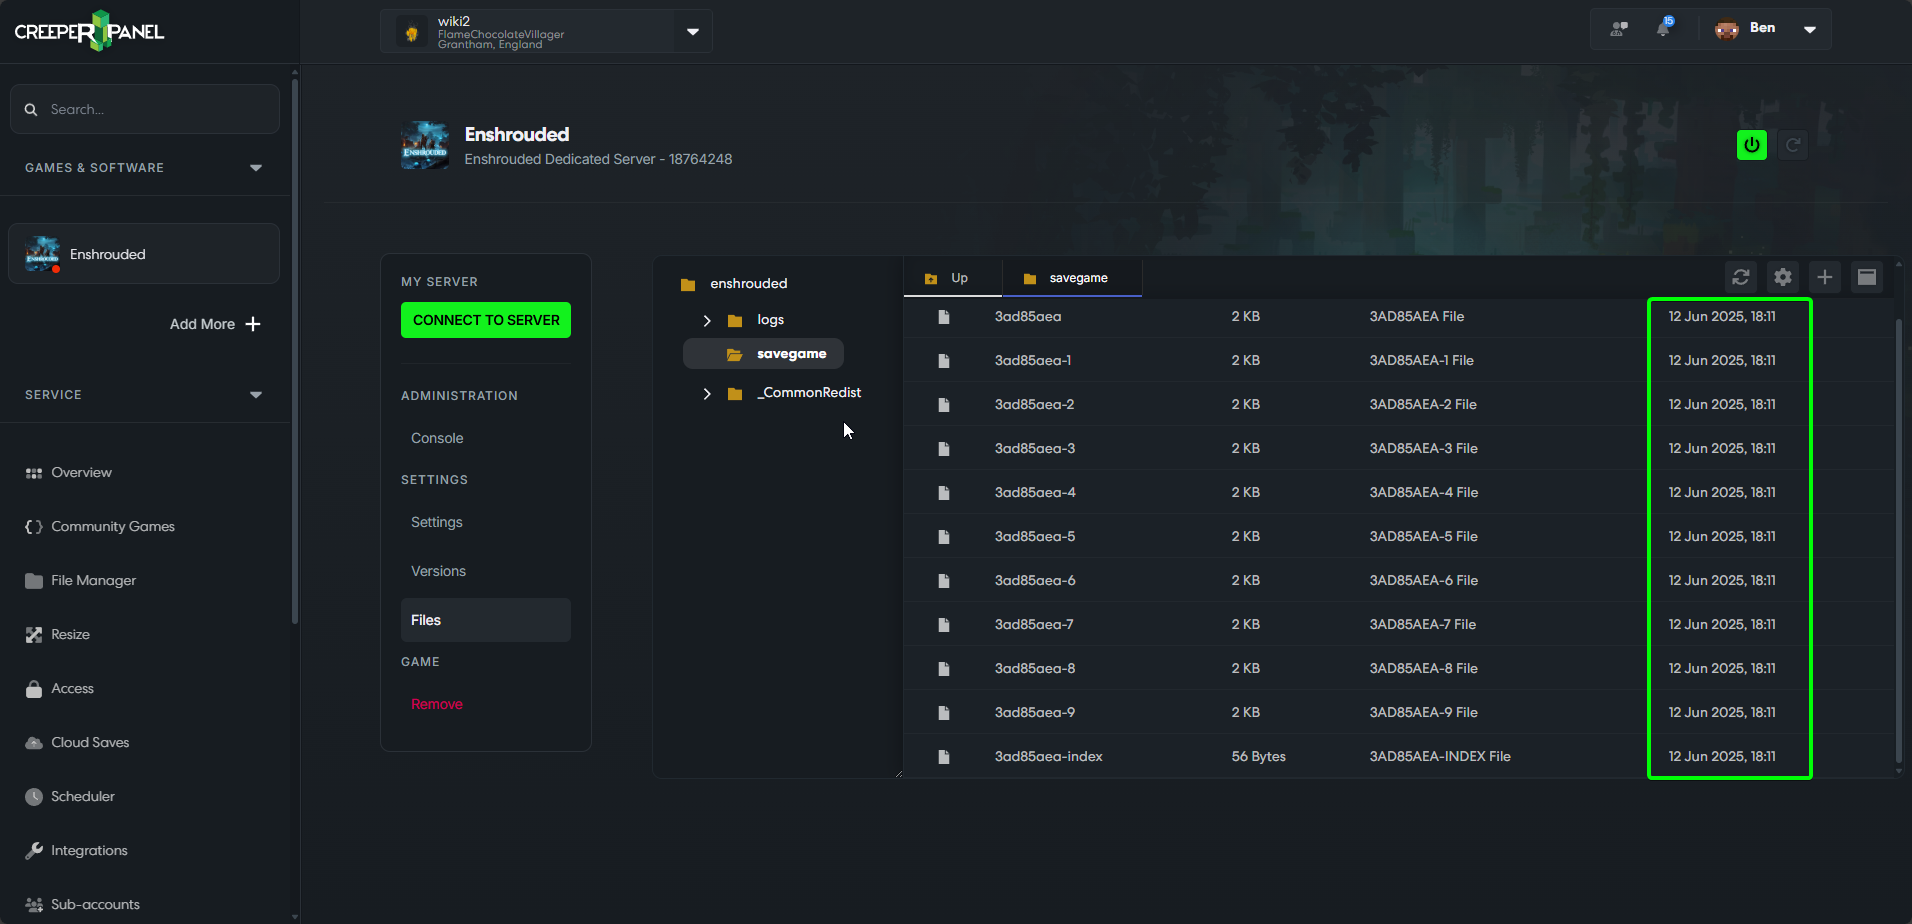Open Overview from sidebar
The width and height of the screenshot is (1912, 924).
coord(81,472)
